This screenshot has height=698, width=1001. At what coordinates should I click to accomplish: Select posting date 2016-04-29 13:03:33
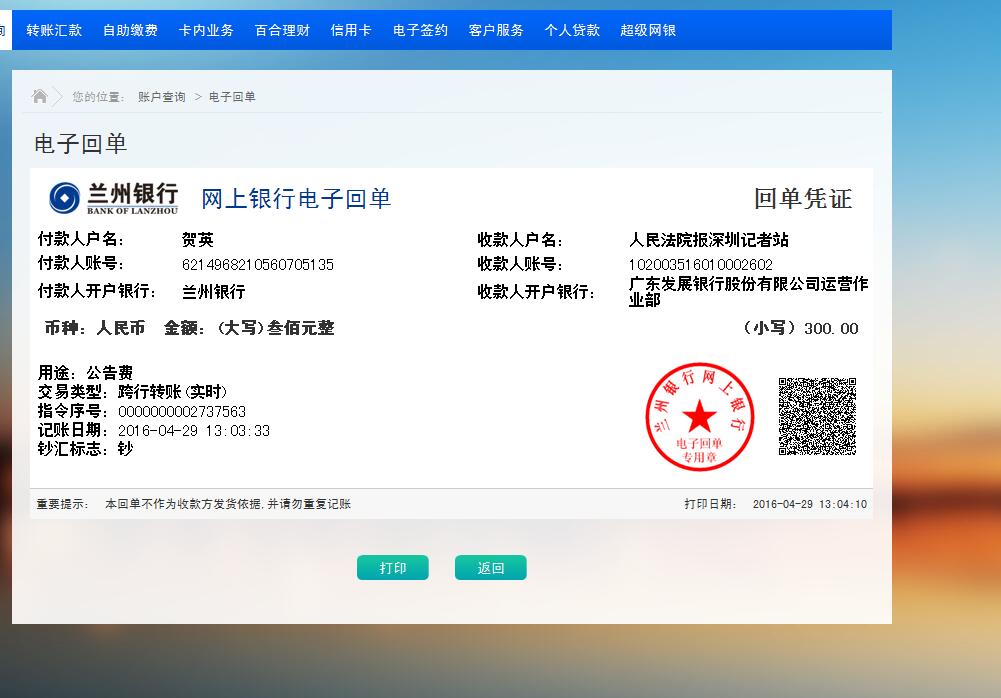point(194,430)
